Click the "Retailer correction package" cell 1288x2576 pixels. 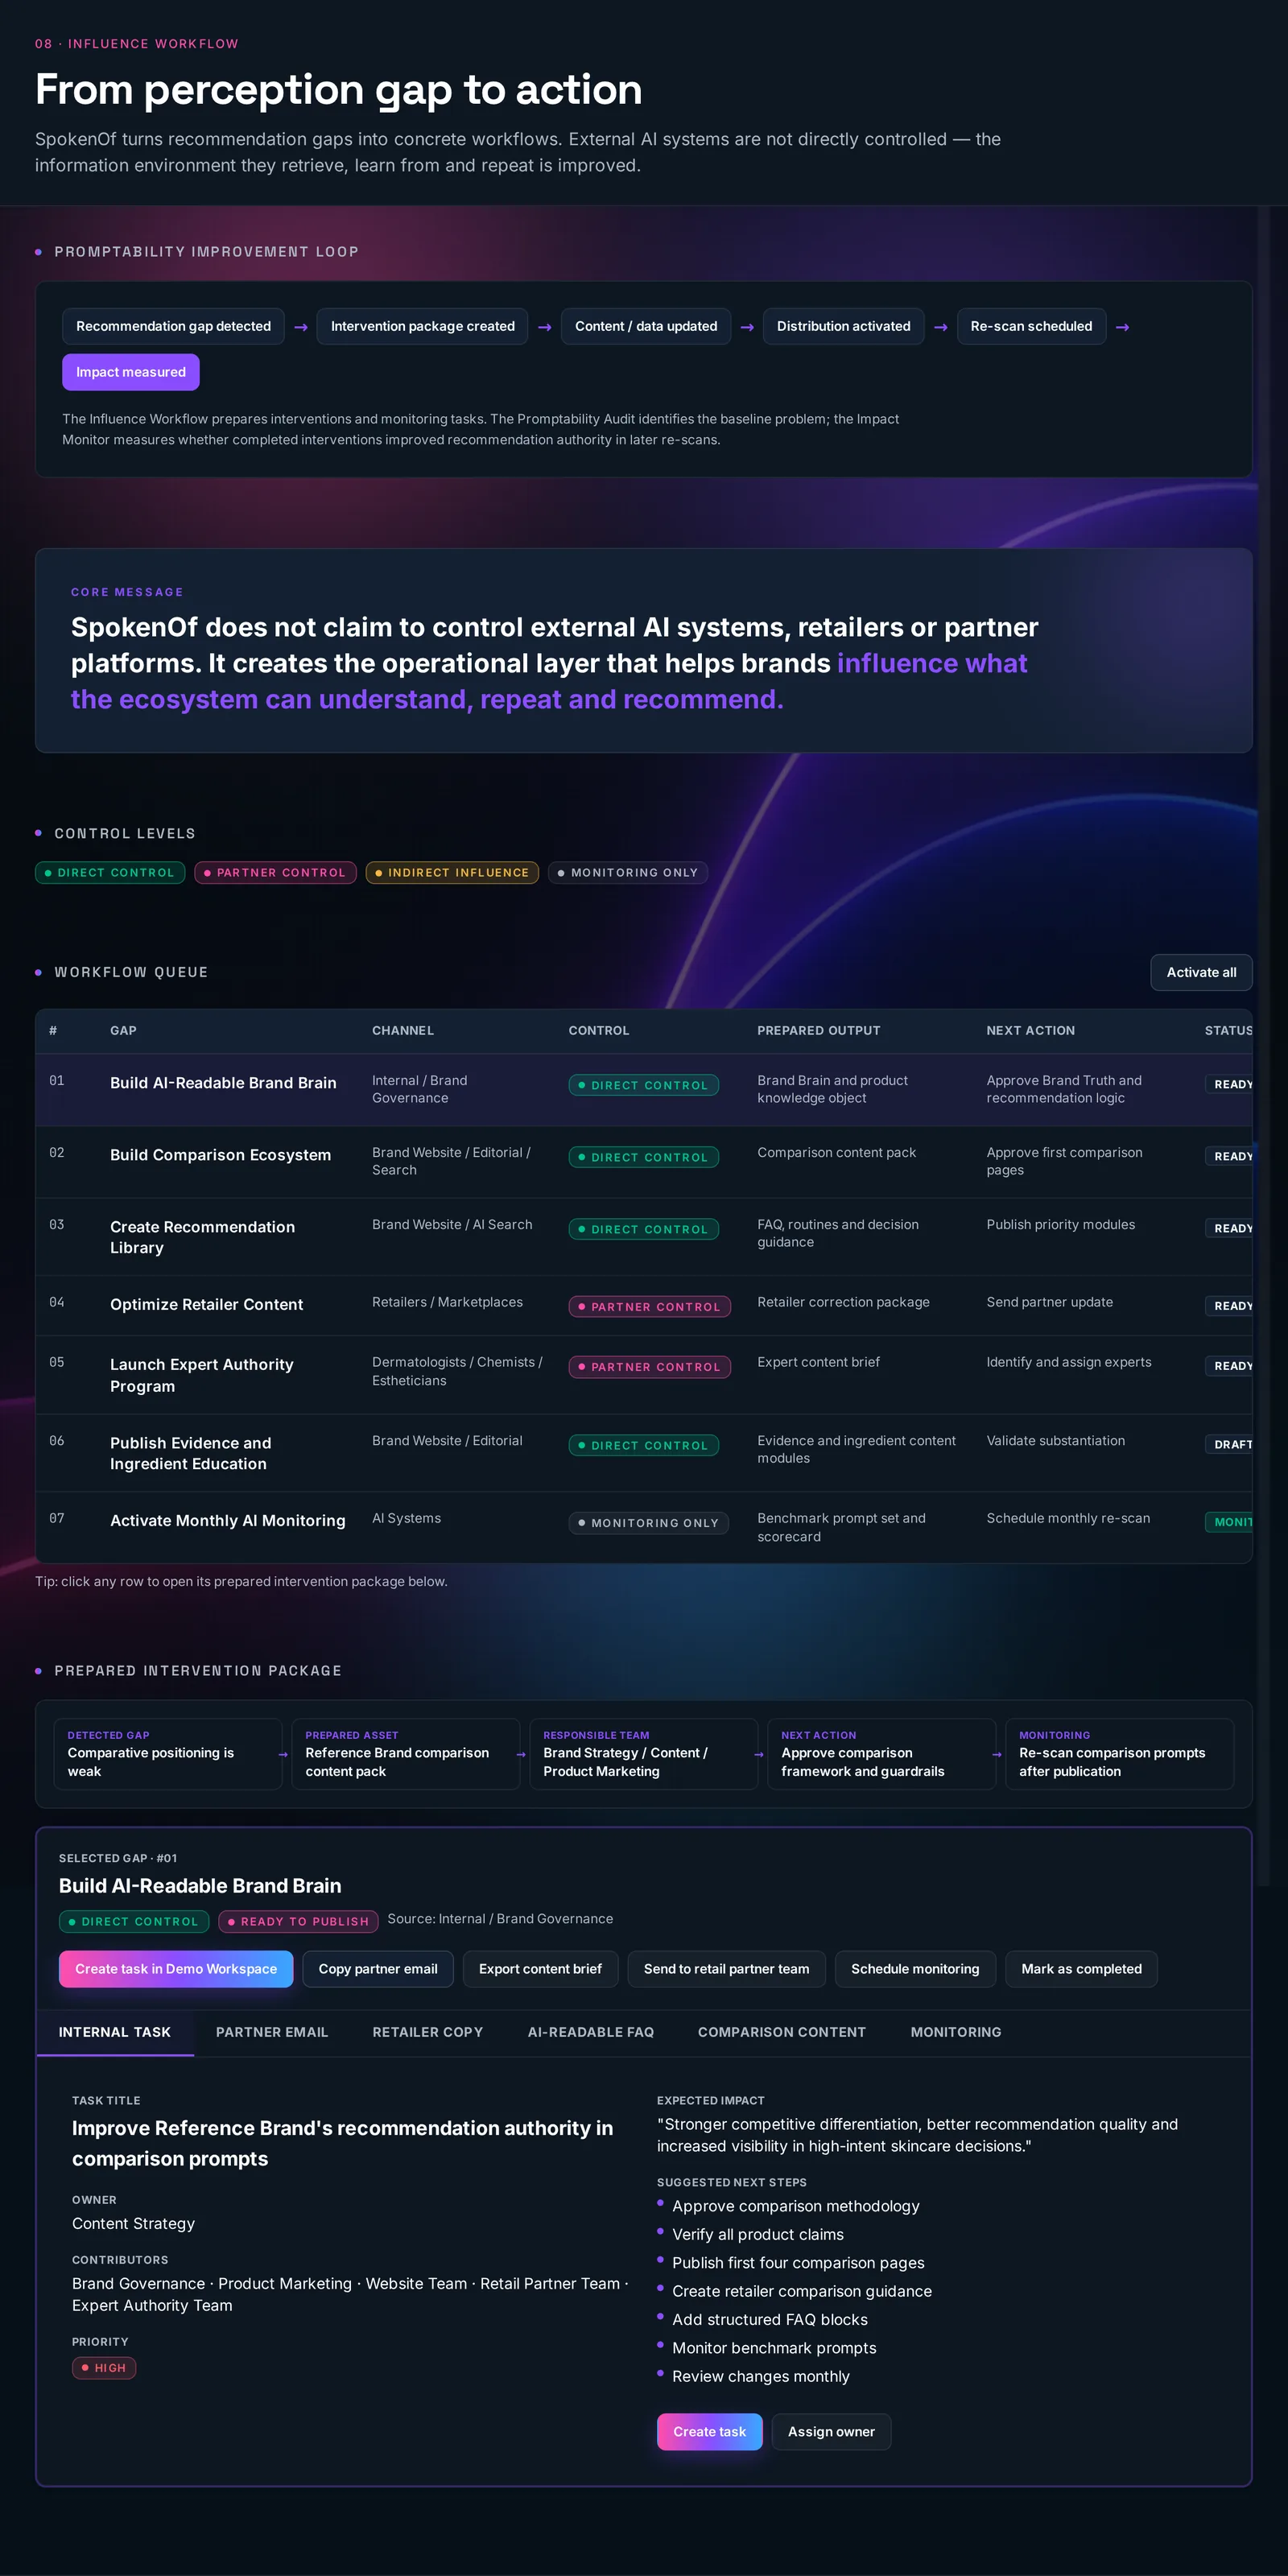point(843,1302)
